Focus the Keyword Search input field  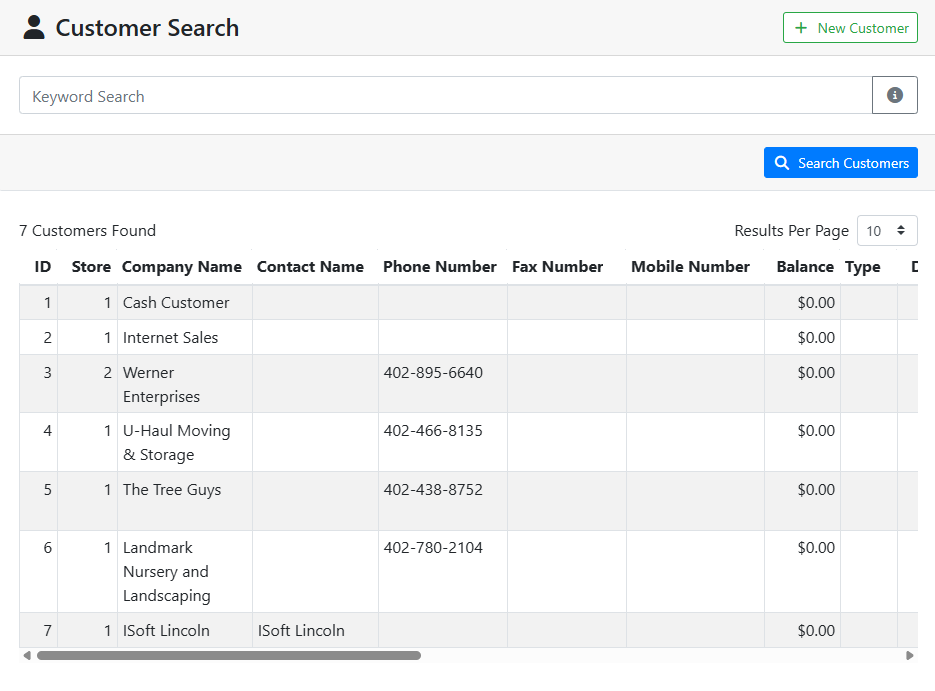pos(445,96)
